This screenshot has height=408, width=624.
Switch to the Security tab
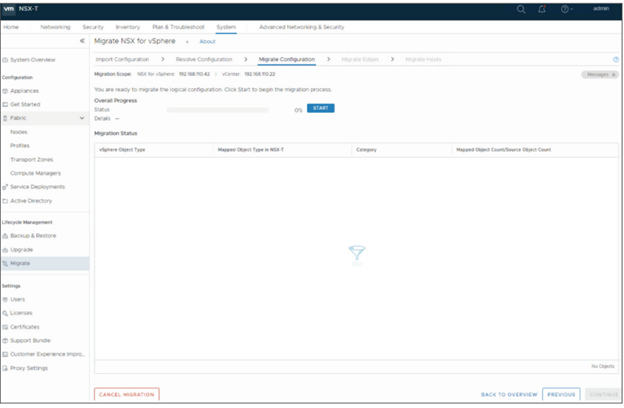[x=93, y=27]
